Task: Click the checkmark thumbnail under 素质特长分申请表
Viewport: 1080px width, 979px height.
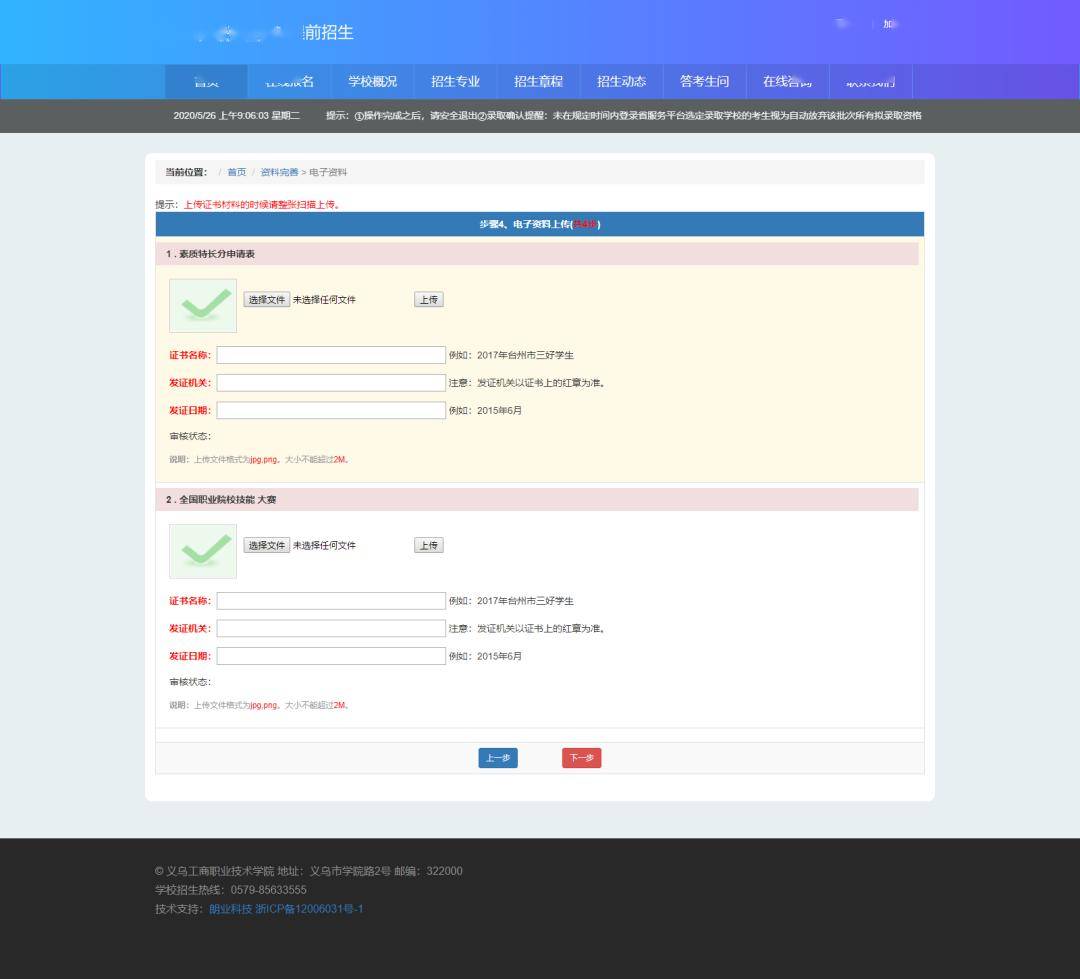Action: (202, 305)
